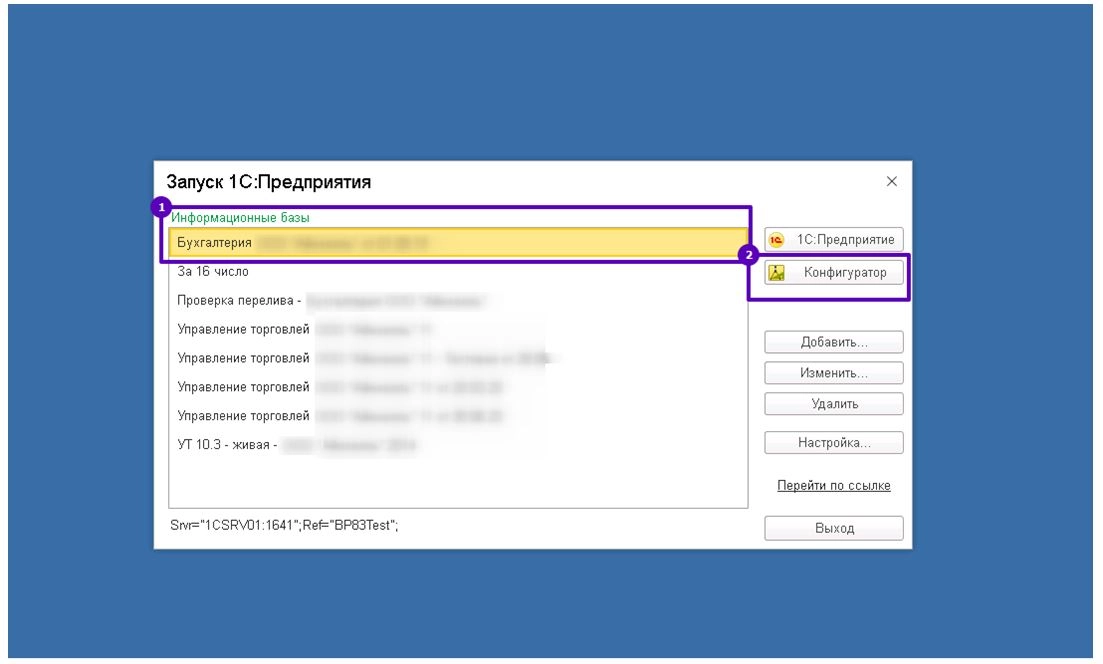Launch 1С:Предприятие mode
This screenshot has width=1103, height=664.
(x=834, y=240)
